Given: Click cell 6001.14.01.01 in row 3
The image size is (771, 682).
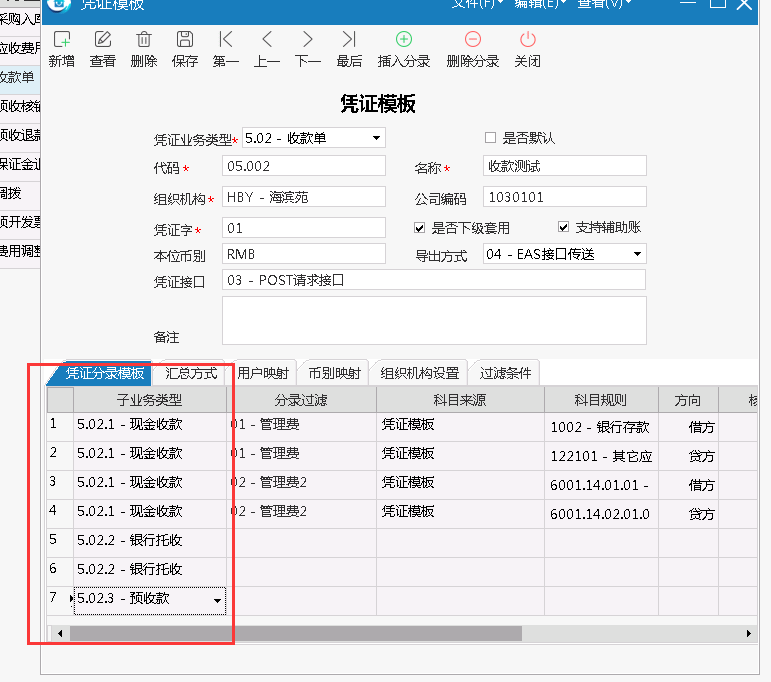Looking at the screenshot, I should pyautogui.click(x=601, y=485).
